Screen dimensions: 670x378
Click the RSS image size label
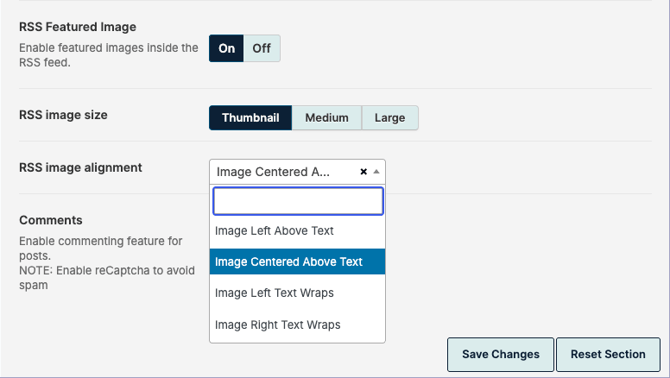click(63, 115)
